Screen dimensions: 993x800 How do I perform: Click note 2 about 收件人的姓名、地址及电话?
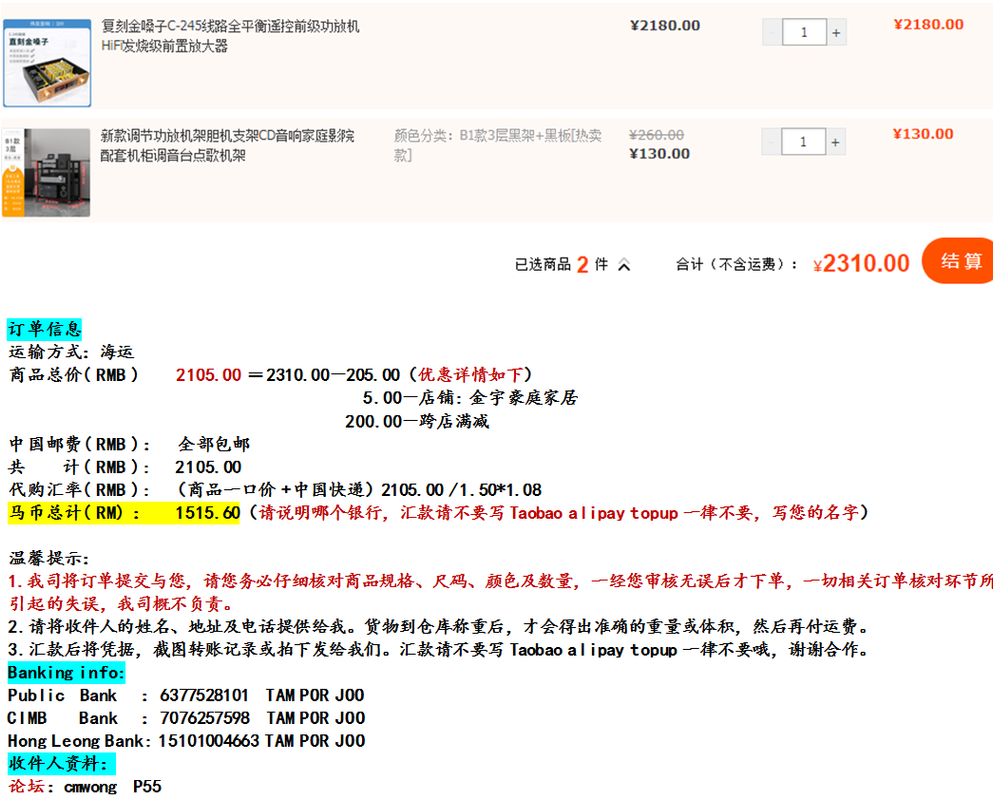point(438,627)
